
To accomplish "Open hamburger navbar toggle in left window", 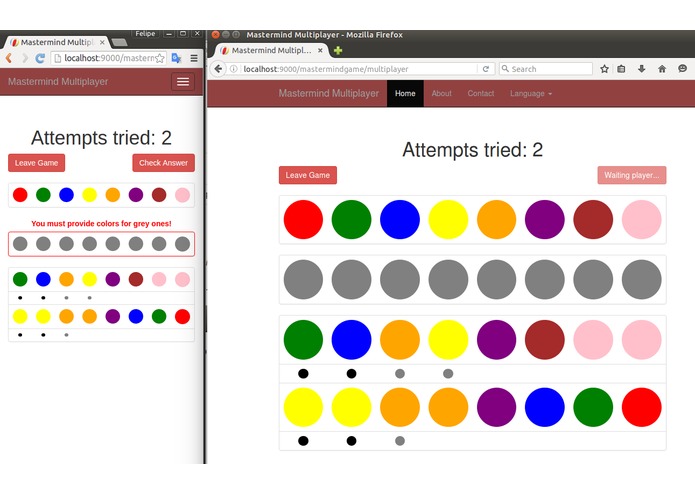I will coord(183,82).
